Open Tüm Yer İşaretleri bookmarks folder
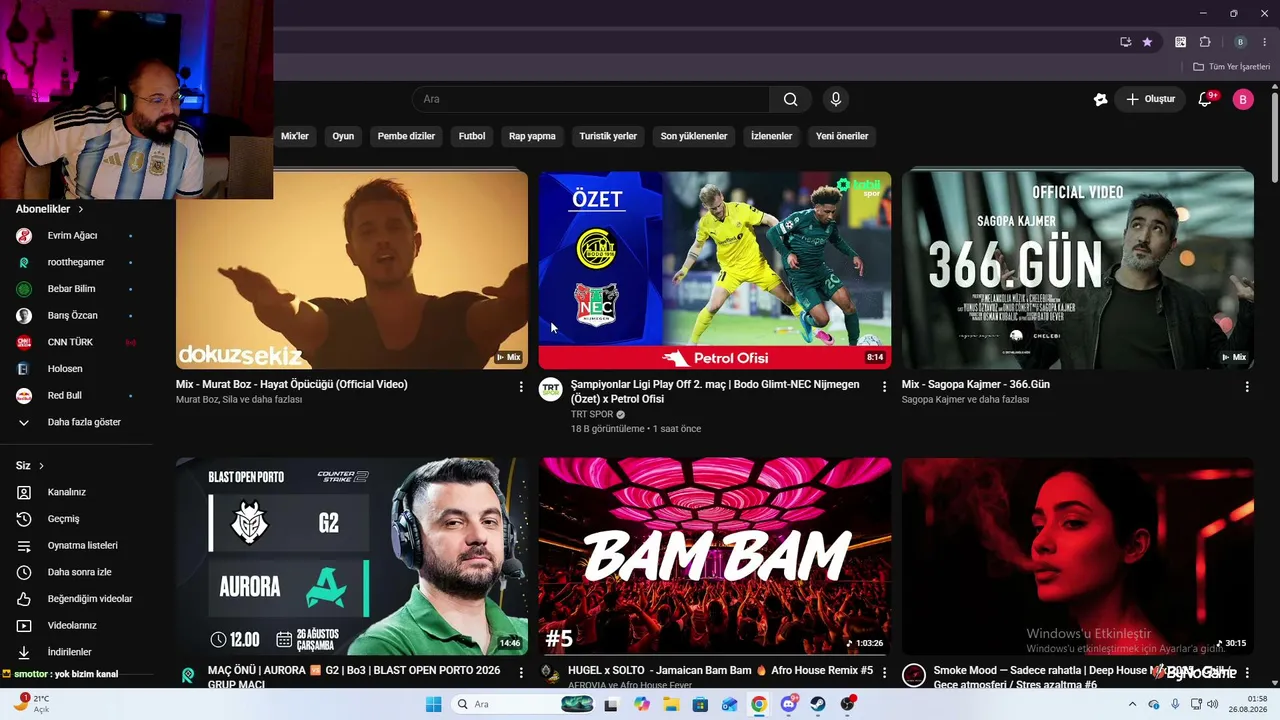This screenshot has width=1280, height=720. (x=1231, y=67)
